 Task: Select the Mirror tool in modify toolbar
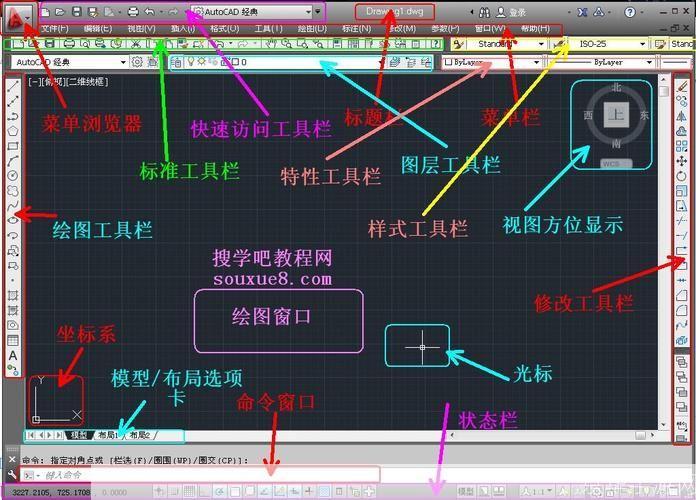coord(681,116)
